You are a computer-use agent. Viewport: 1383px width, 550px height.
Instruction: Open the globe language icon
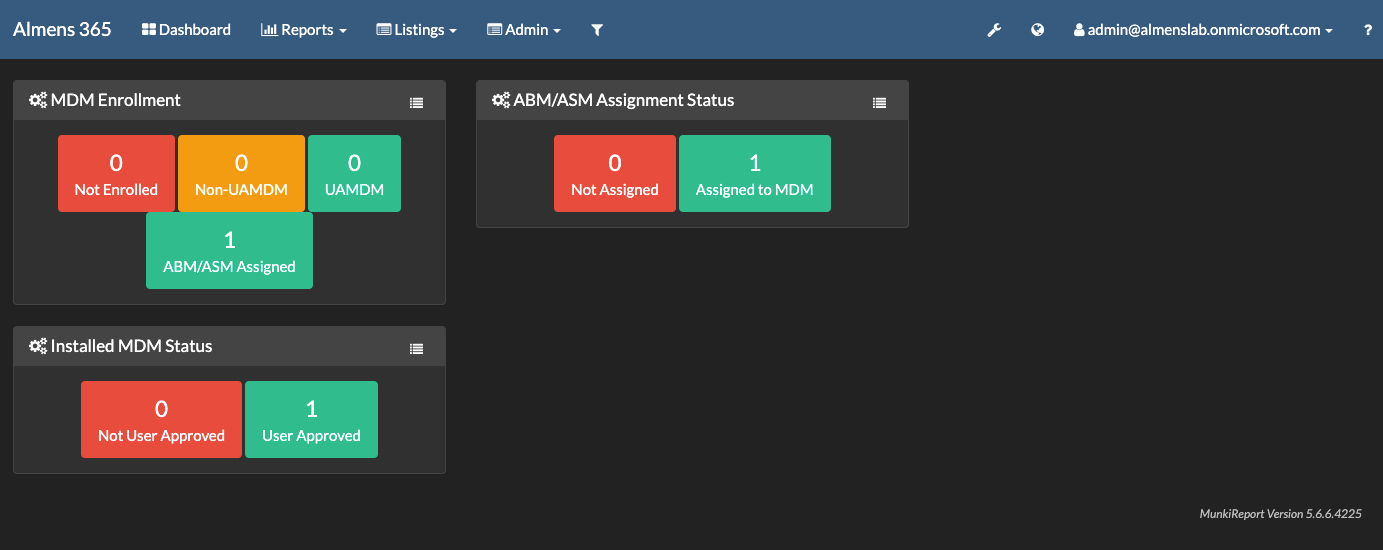point(1038,30)
